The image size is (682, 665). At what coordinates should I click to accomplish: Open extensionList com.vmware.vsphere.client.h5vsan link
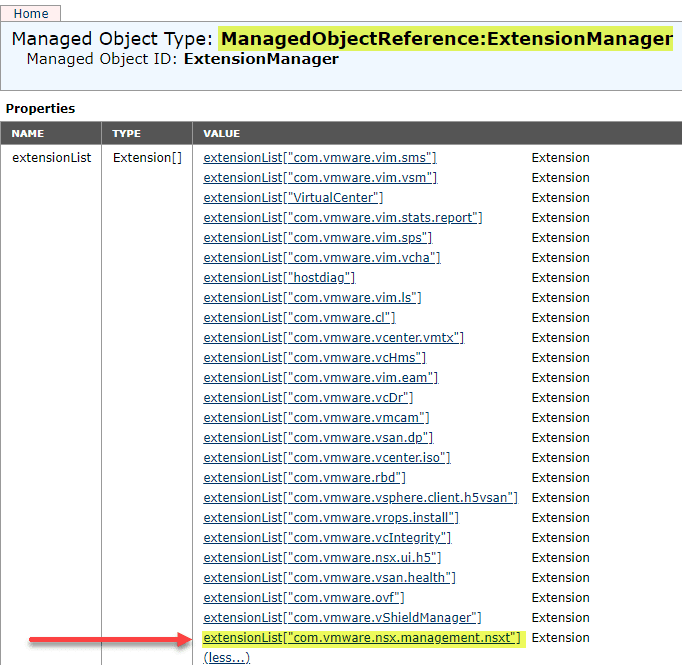click(361, 498)
